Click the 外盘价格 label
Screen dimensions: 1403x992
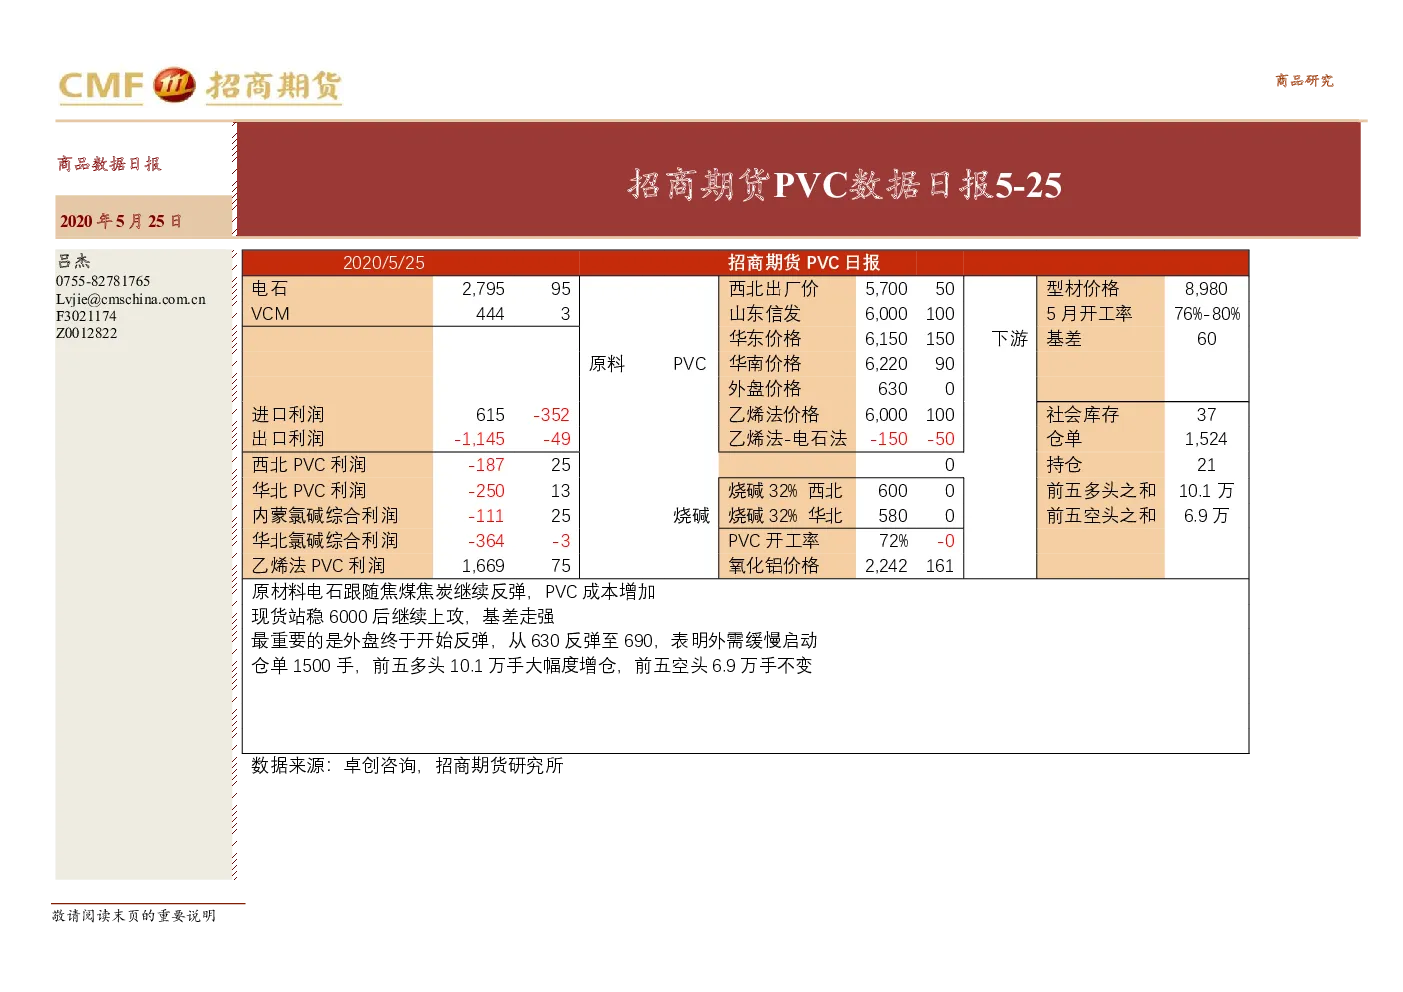765,389
